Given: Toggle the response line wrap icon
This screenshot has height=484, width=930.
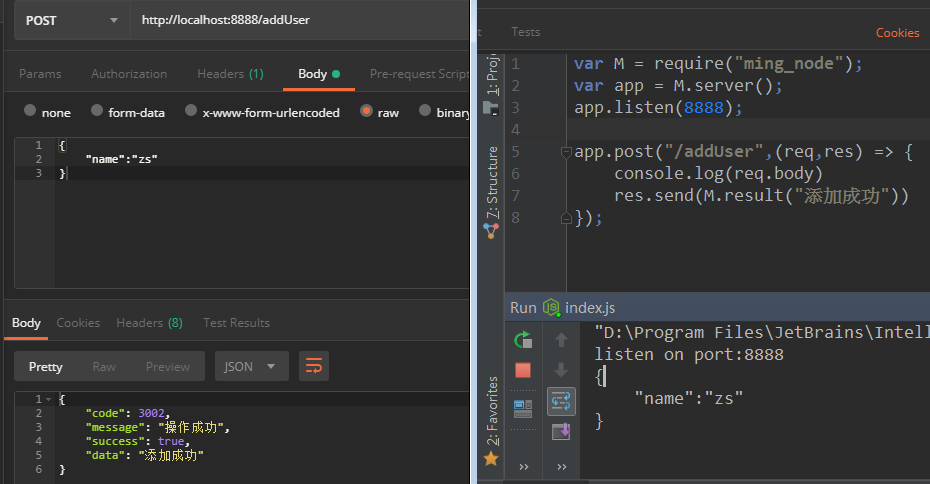Looking at the screenshot, I should coord(314,367).
